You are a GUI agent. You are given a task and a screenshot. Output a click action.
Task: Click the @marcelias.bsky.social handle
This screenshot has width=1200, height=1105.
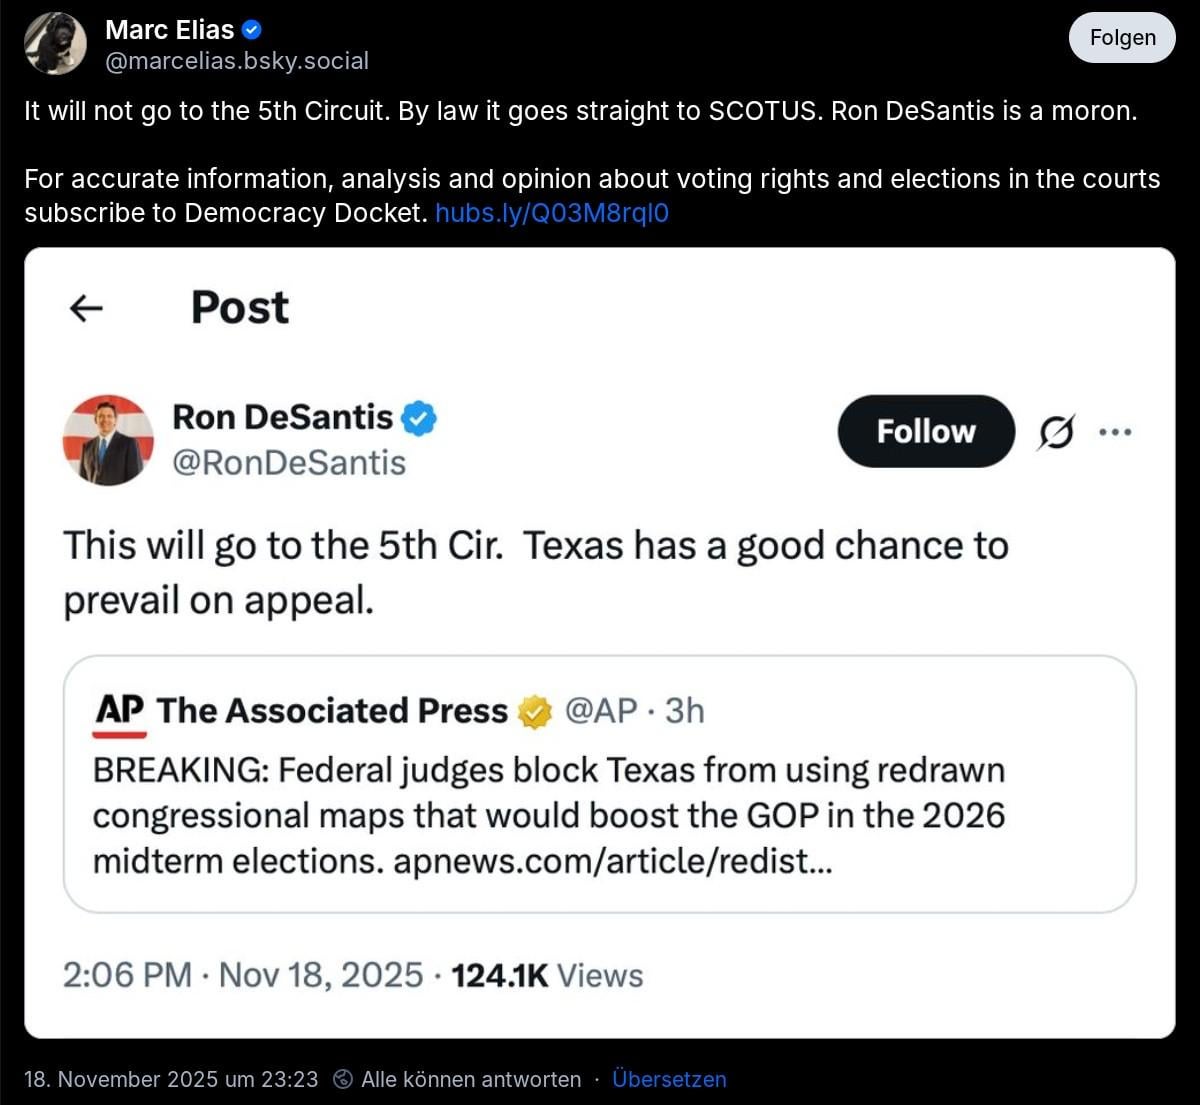click(237, 61)
